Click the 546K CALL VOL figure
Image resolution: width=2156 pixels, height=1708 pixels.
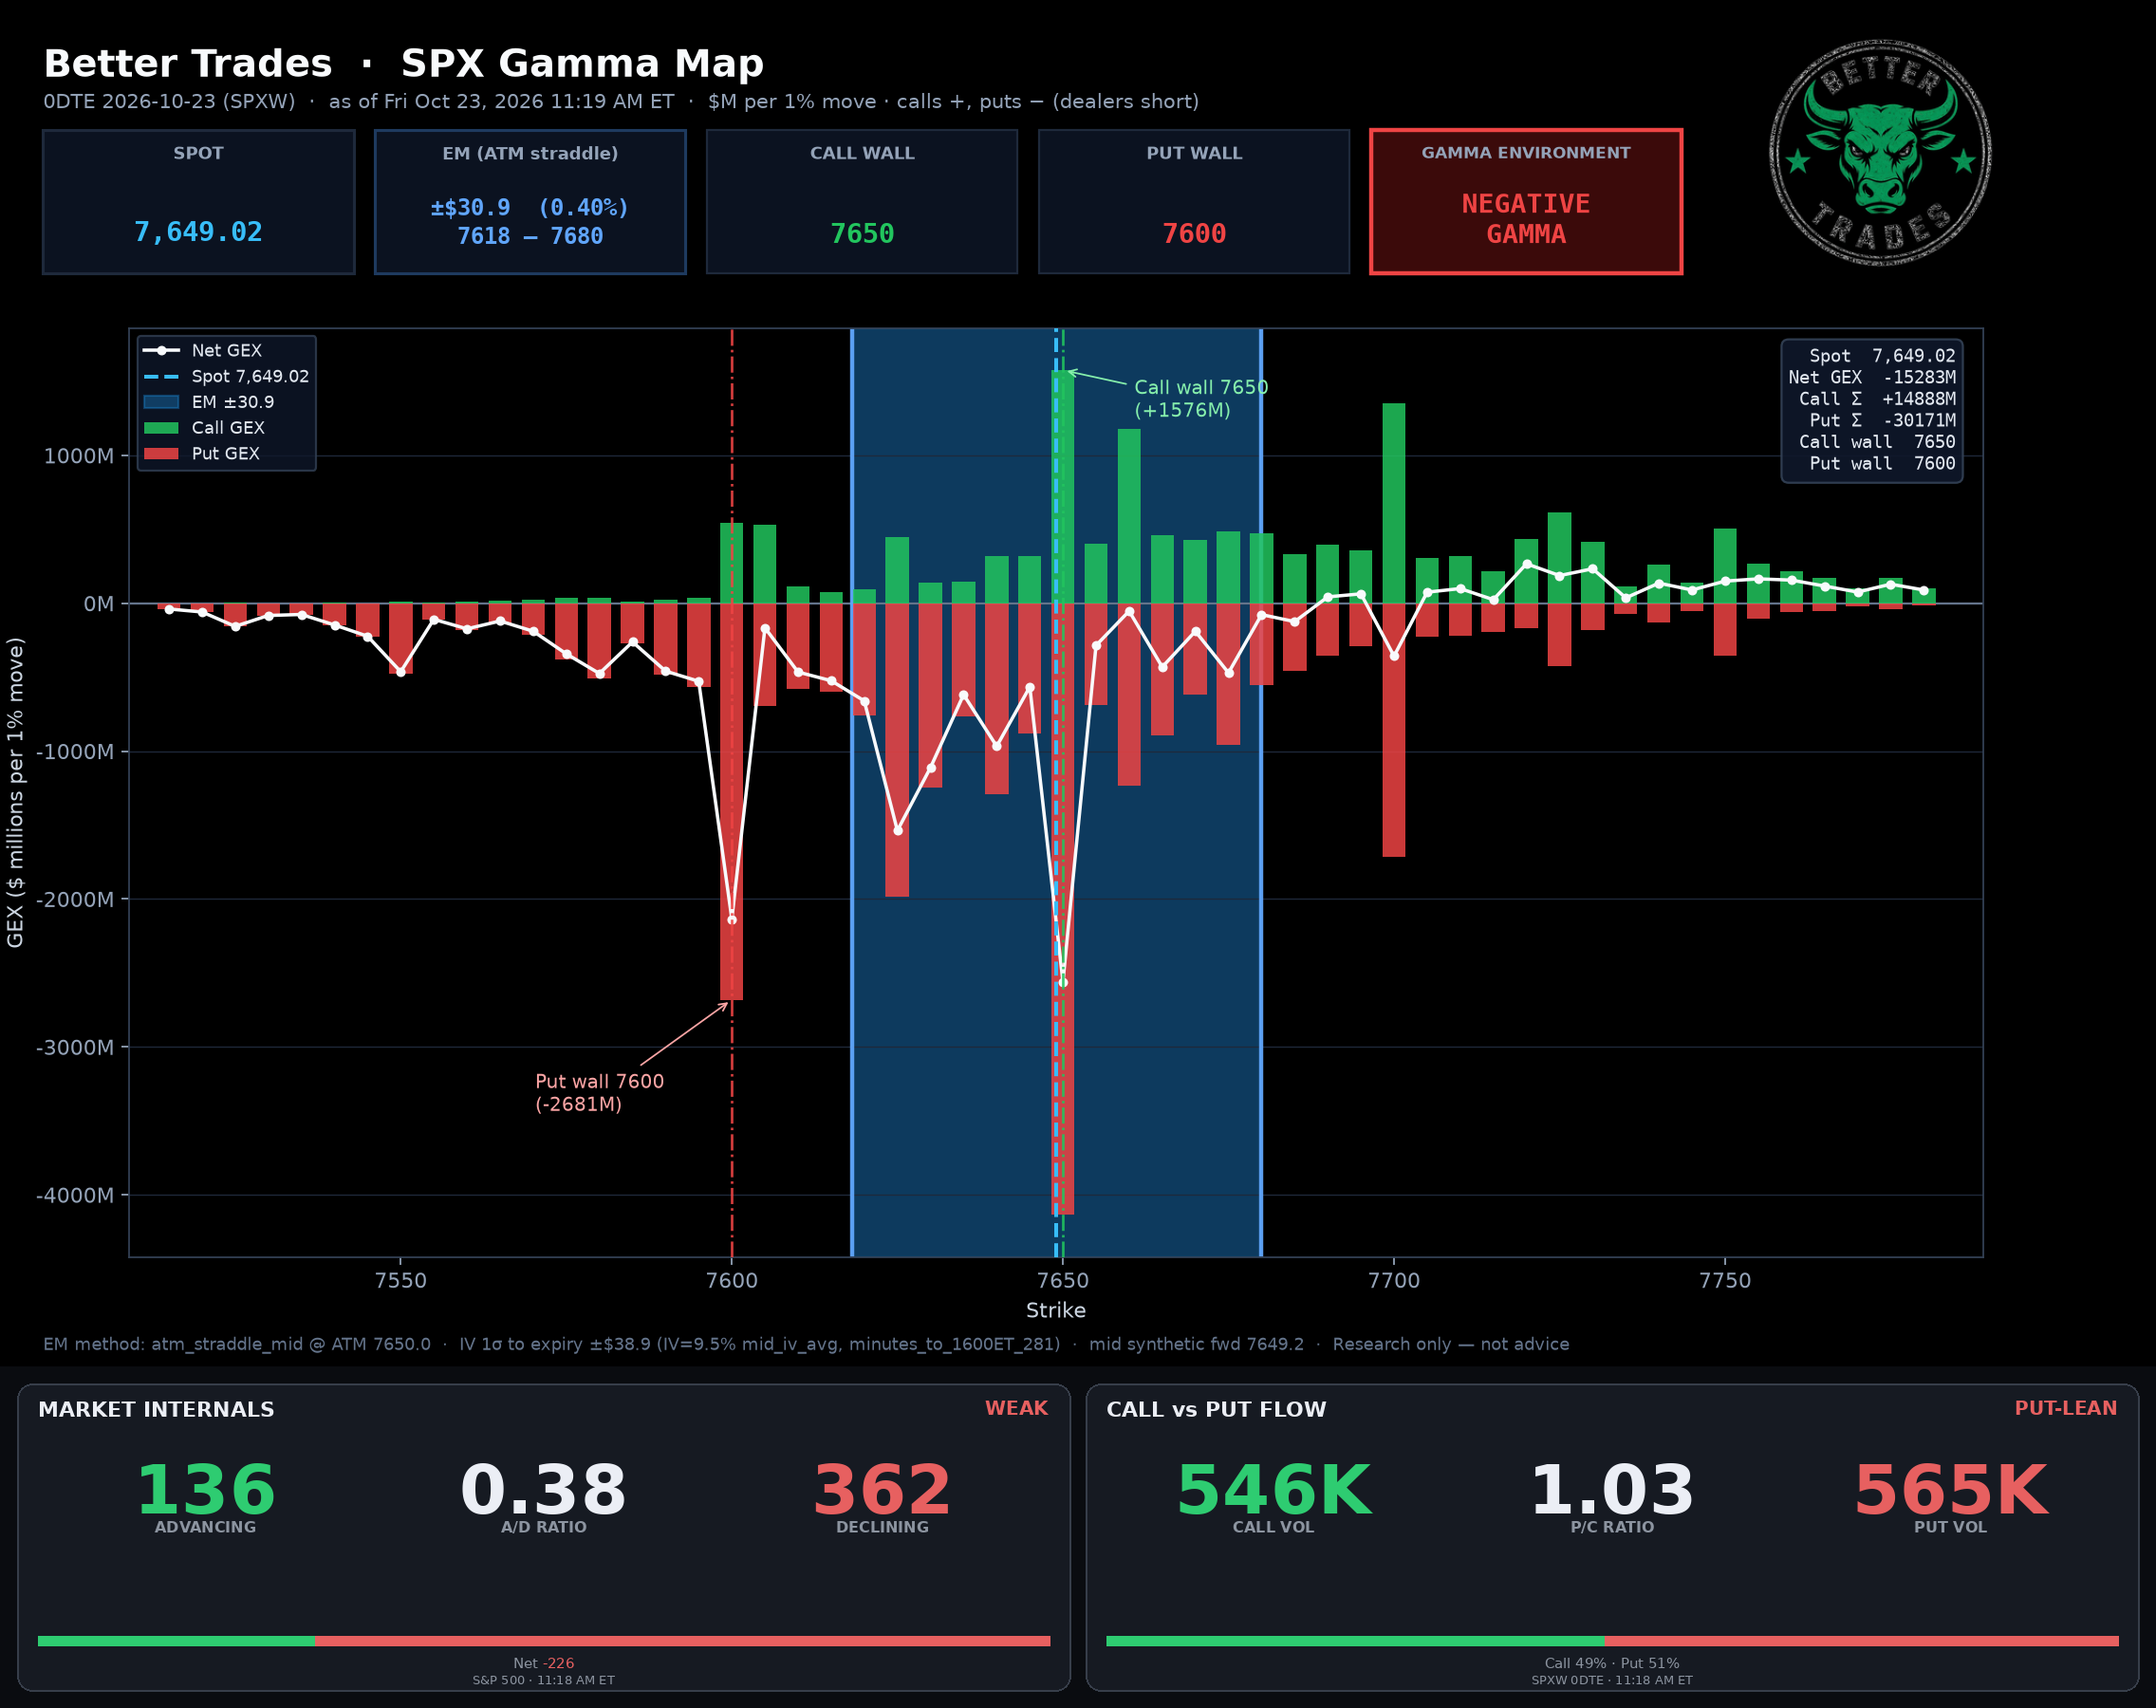tap(1273, 1490)
